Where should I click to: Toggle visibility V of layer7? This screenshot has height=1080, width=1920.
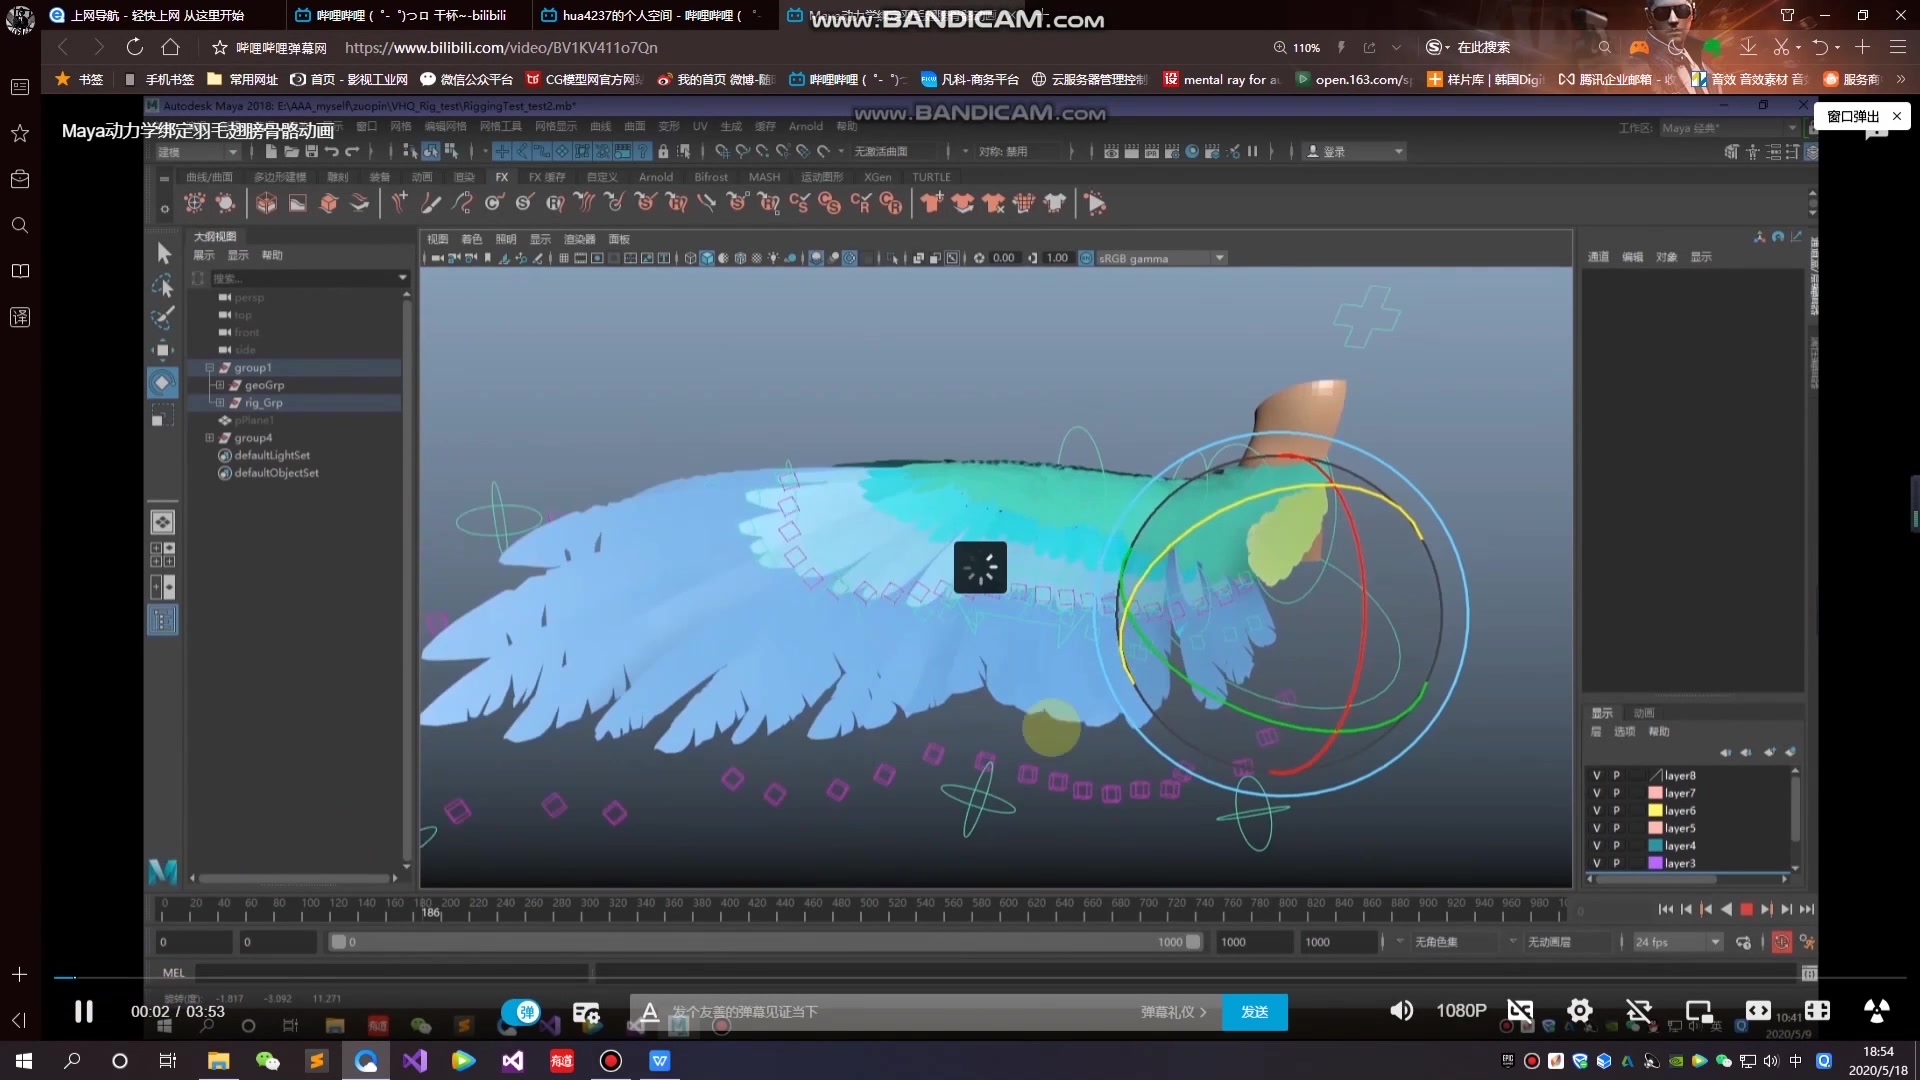click(1596, 793)
